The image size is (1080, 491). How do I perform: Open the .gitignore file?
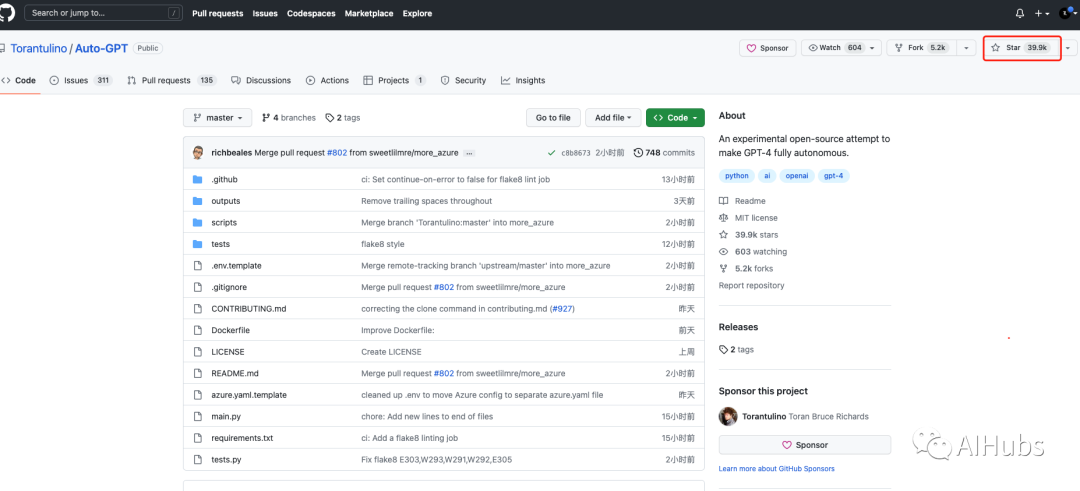tap(228, 287)
